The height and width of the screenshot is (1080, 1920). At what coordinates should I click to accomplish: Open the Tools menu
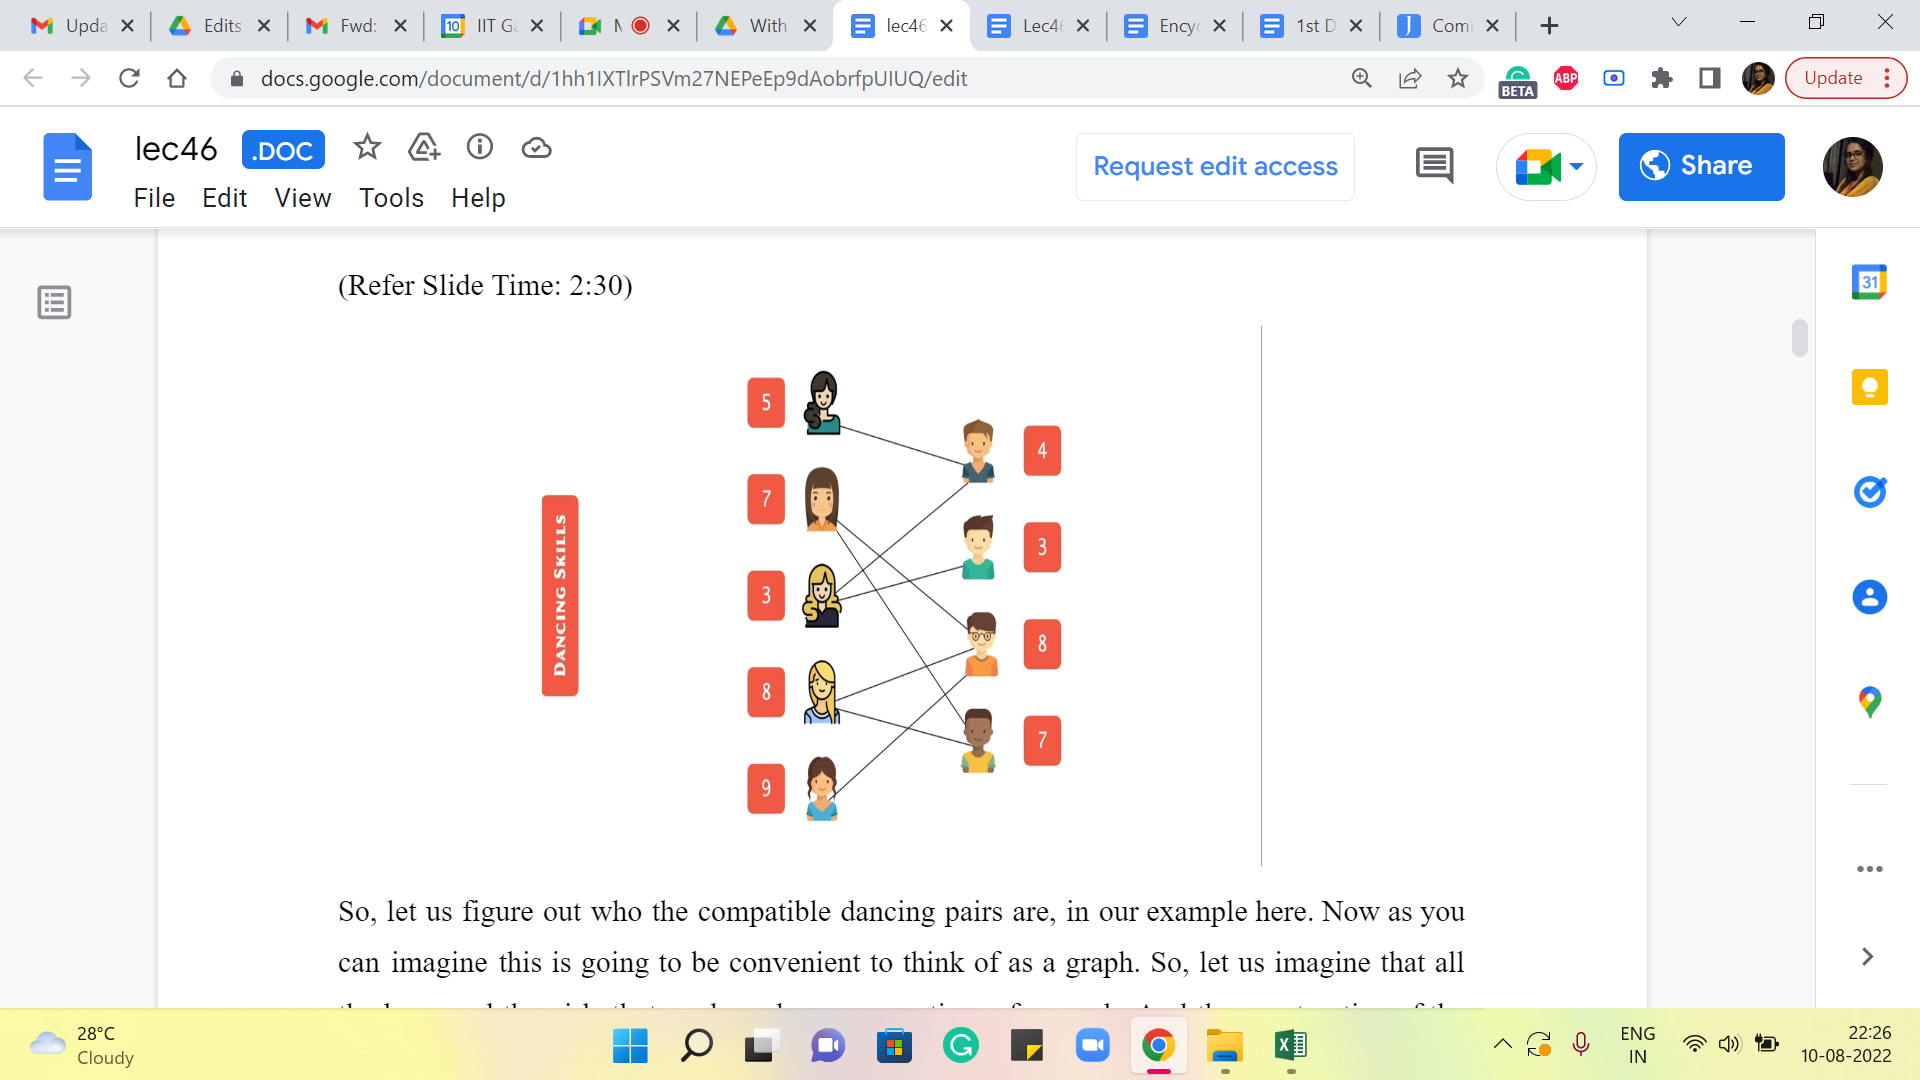coord(391,198)
